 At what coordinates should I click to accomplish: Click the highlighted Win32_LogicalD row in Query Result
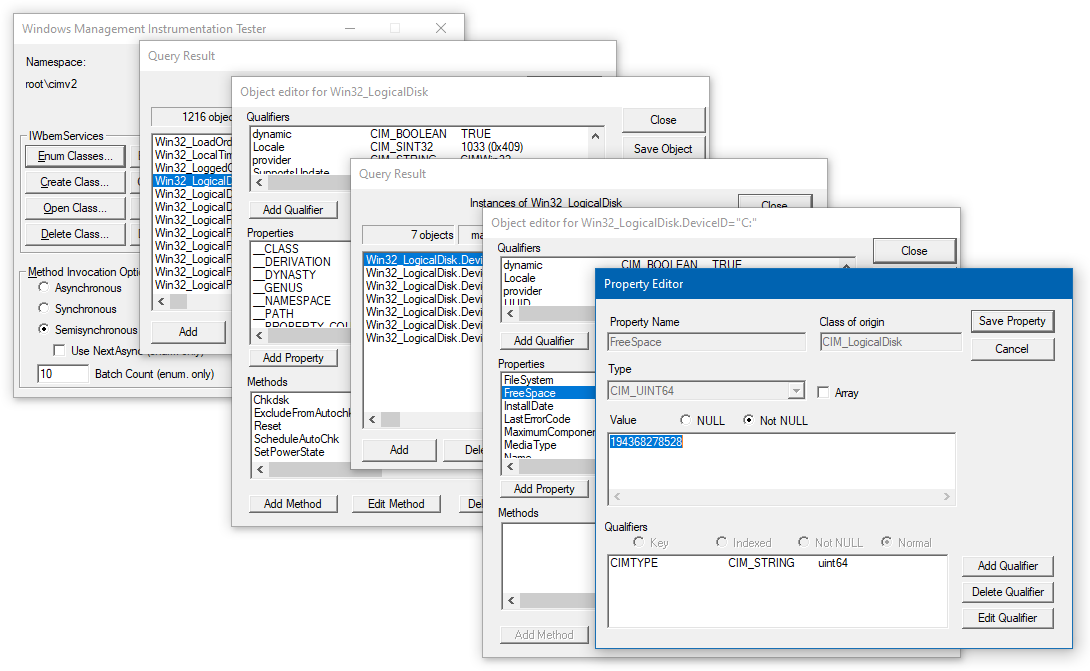pyautogui.click(x=193, y=181)
